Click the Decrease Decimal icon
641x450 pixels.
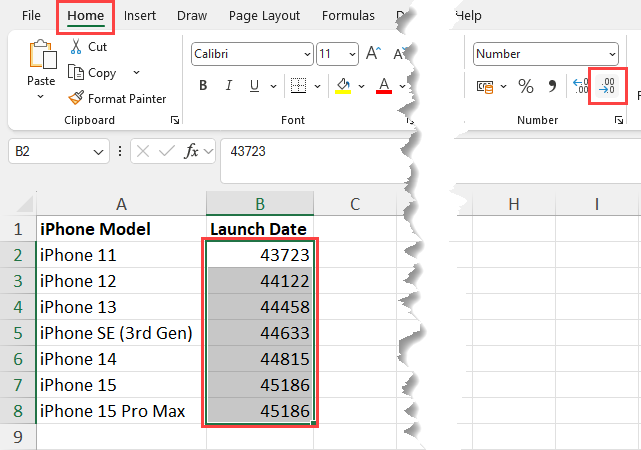coord(607,86)
